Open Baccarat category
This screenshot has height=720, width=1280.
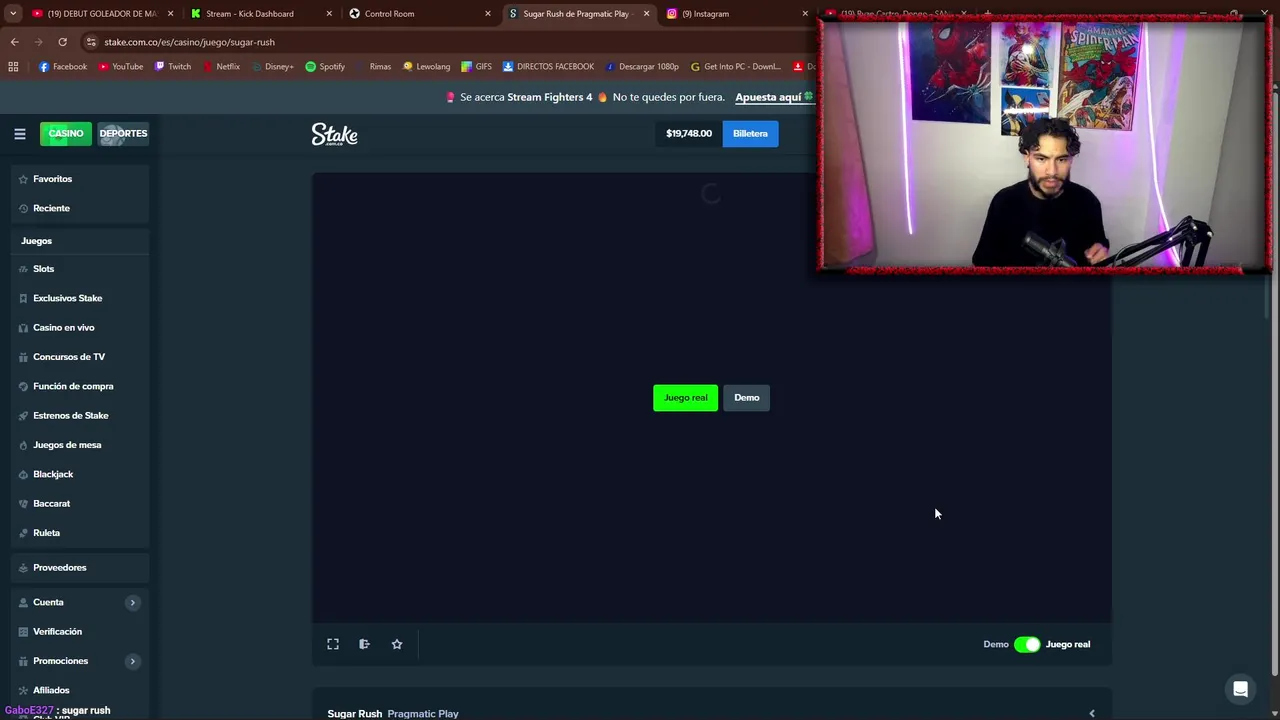pyautogui.click(x=80, y=503)
